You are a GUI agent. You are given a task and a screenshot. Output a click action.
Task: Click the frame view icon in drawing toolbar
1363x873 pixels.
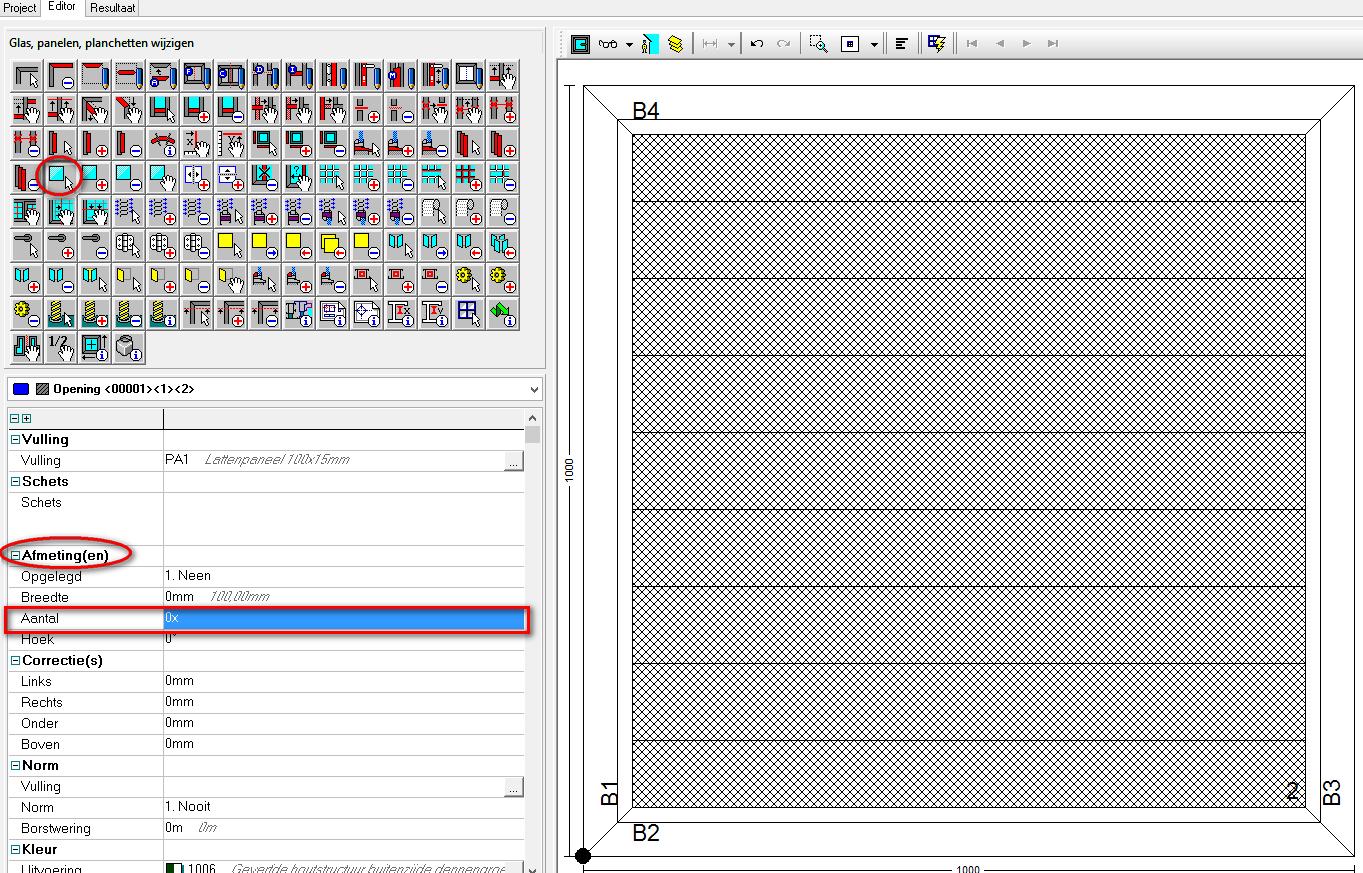580,44
